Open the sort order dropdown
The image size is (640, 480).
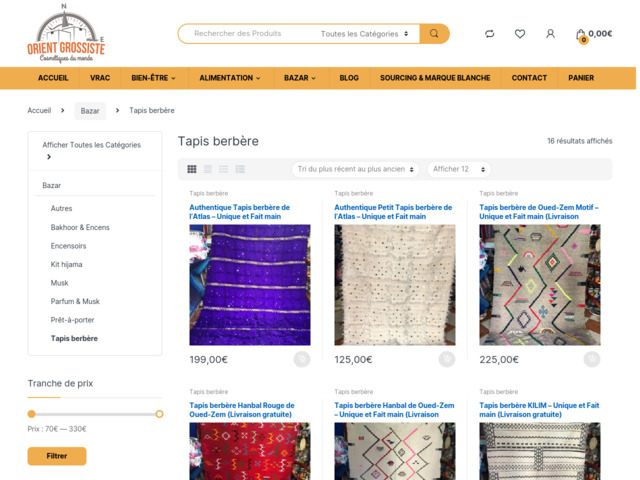pos(355,169)
